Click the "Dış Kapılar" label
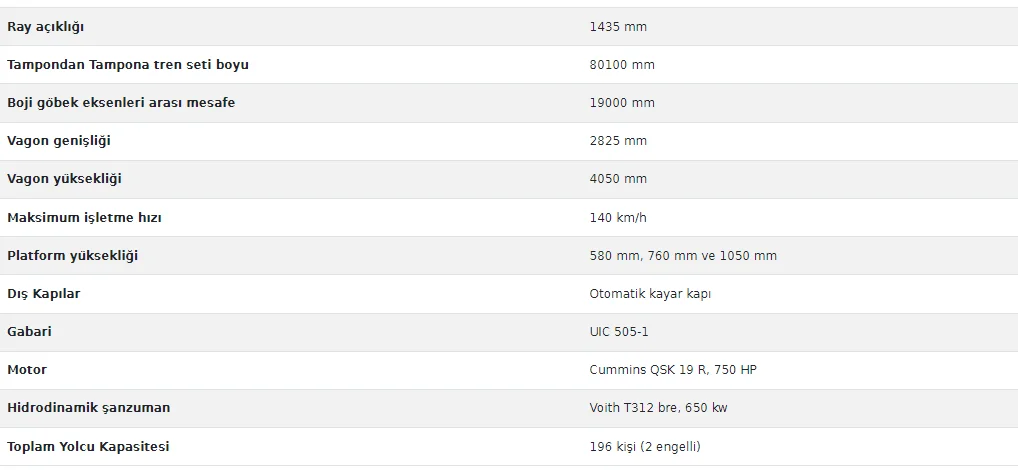Viewport: 1018px width, 470px height. pyautogui.click(x=44, y=294)
